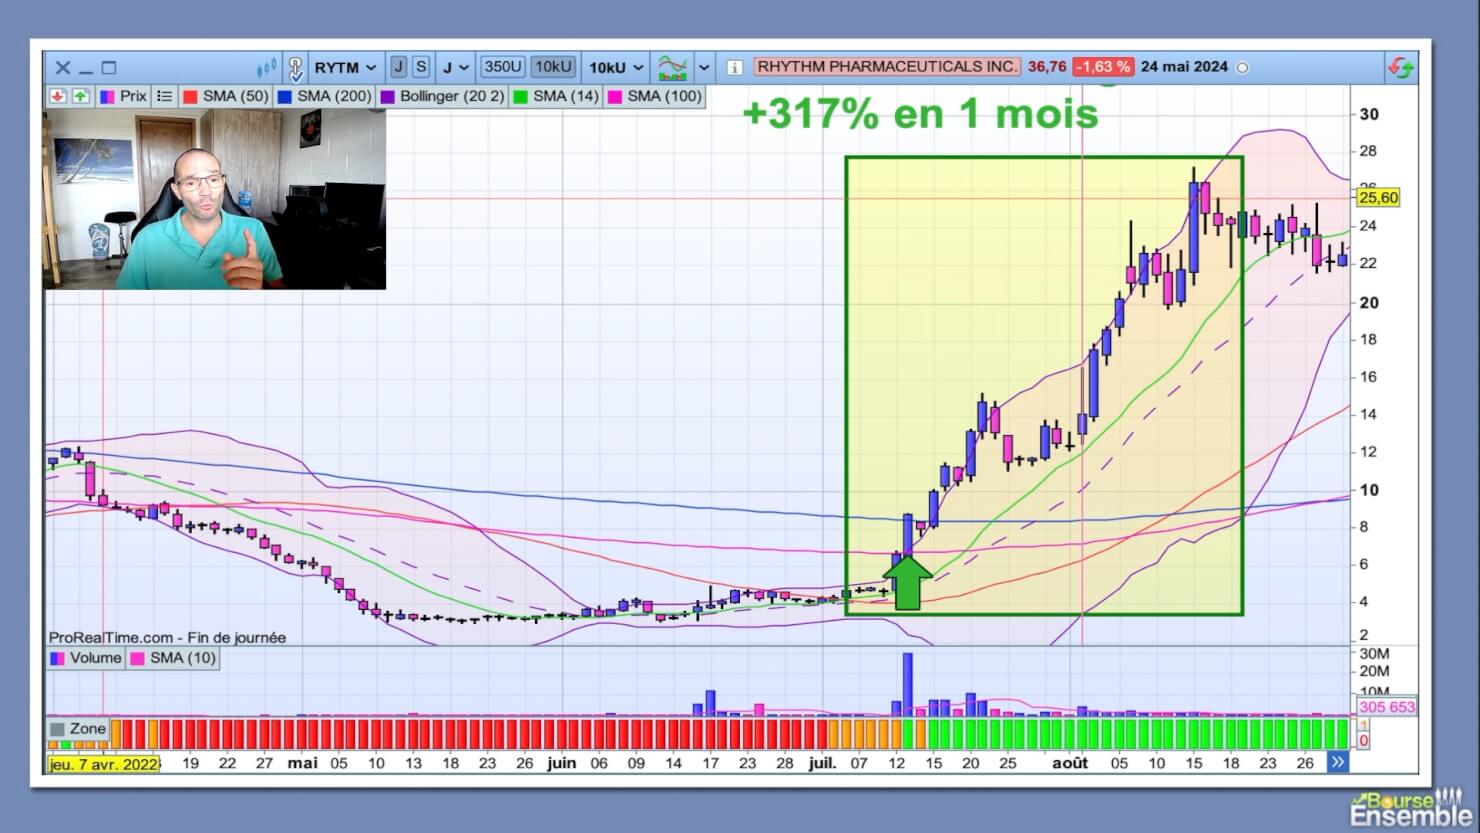Click the 24 mai 2024 date
The height and width of the screenshot is (833, 1480).
point(1184,67)
